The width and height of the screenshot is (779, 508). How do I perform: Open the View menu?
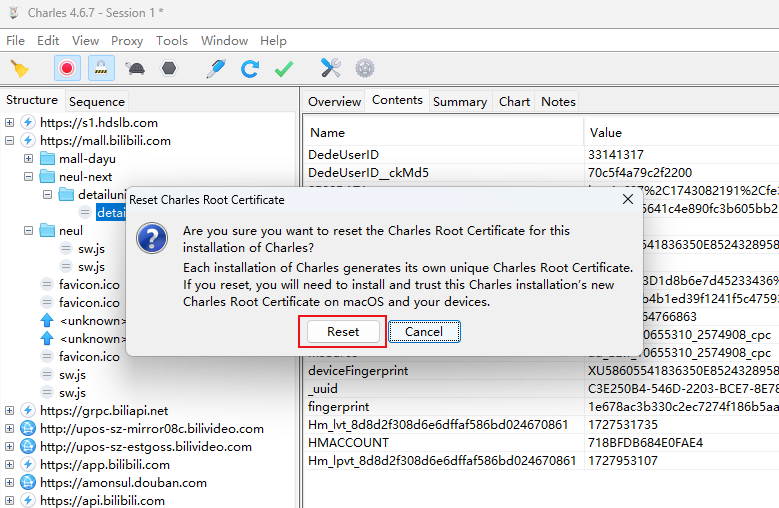[85, 41]
